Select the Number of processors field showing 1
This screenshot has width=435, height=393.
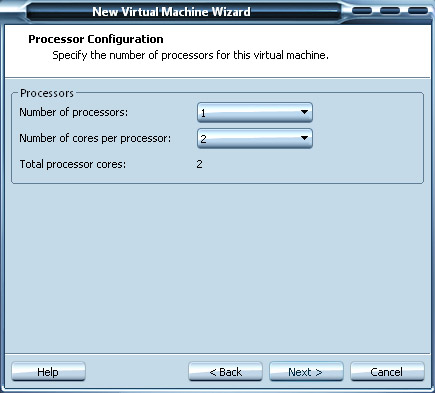(x=255, y=112)
